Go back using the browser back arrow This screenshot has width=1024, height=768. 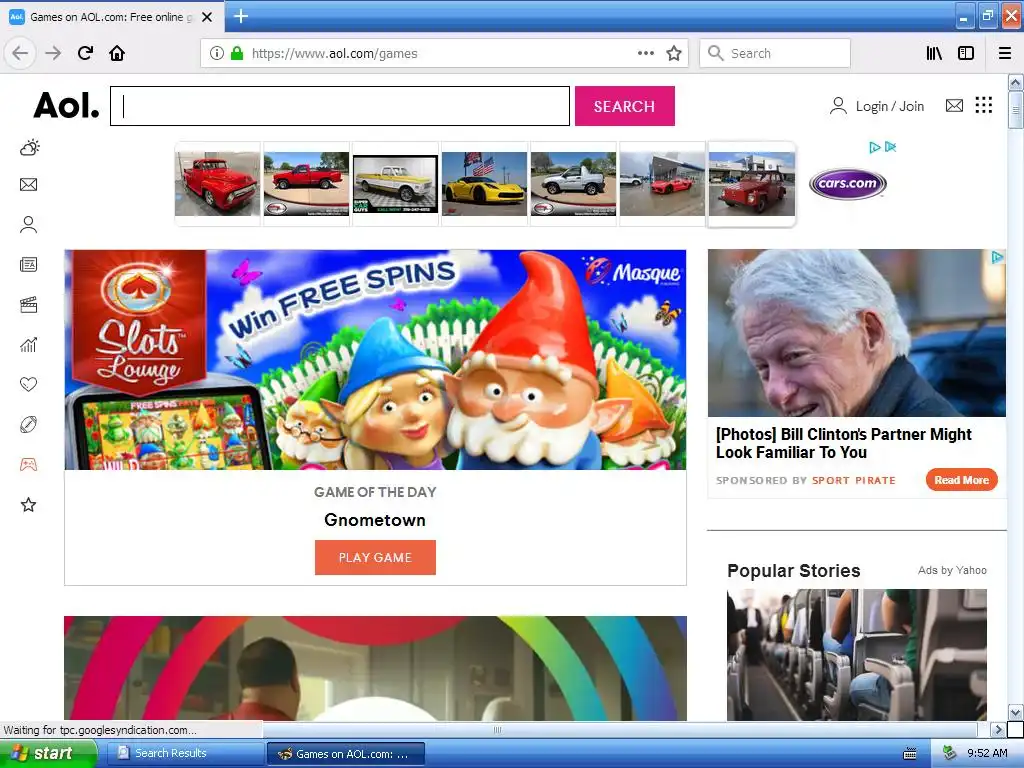20,53
